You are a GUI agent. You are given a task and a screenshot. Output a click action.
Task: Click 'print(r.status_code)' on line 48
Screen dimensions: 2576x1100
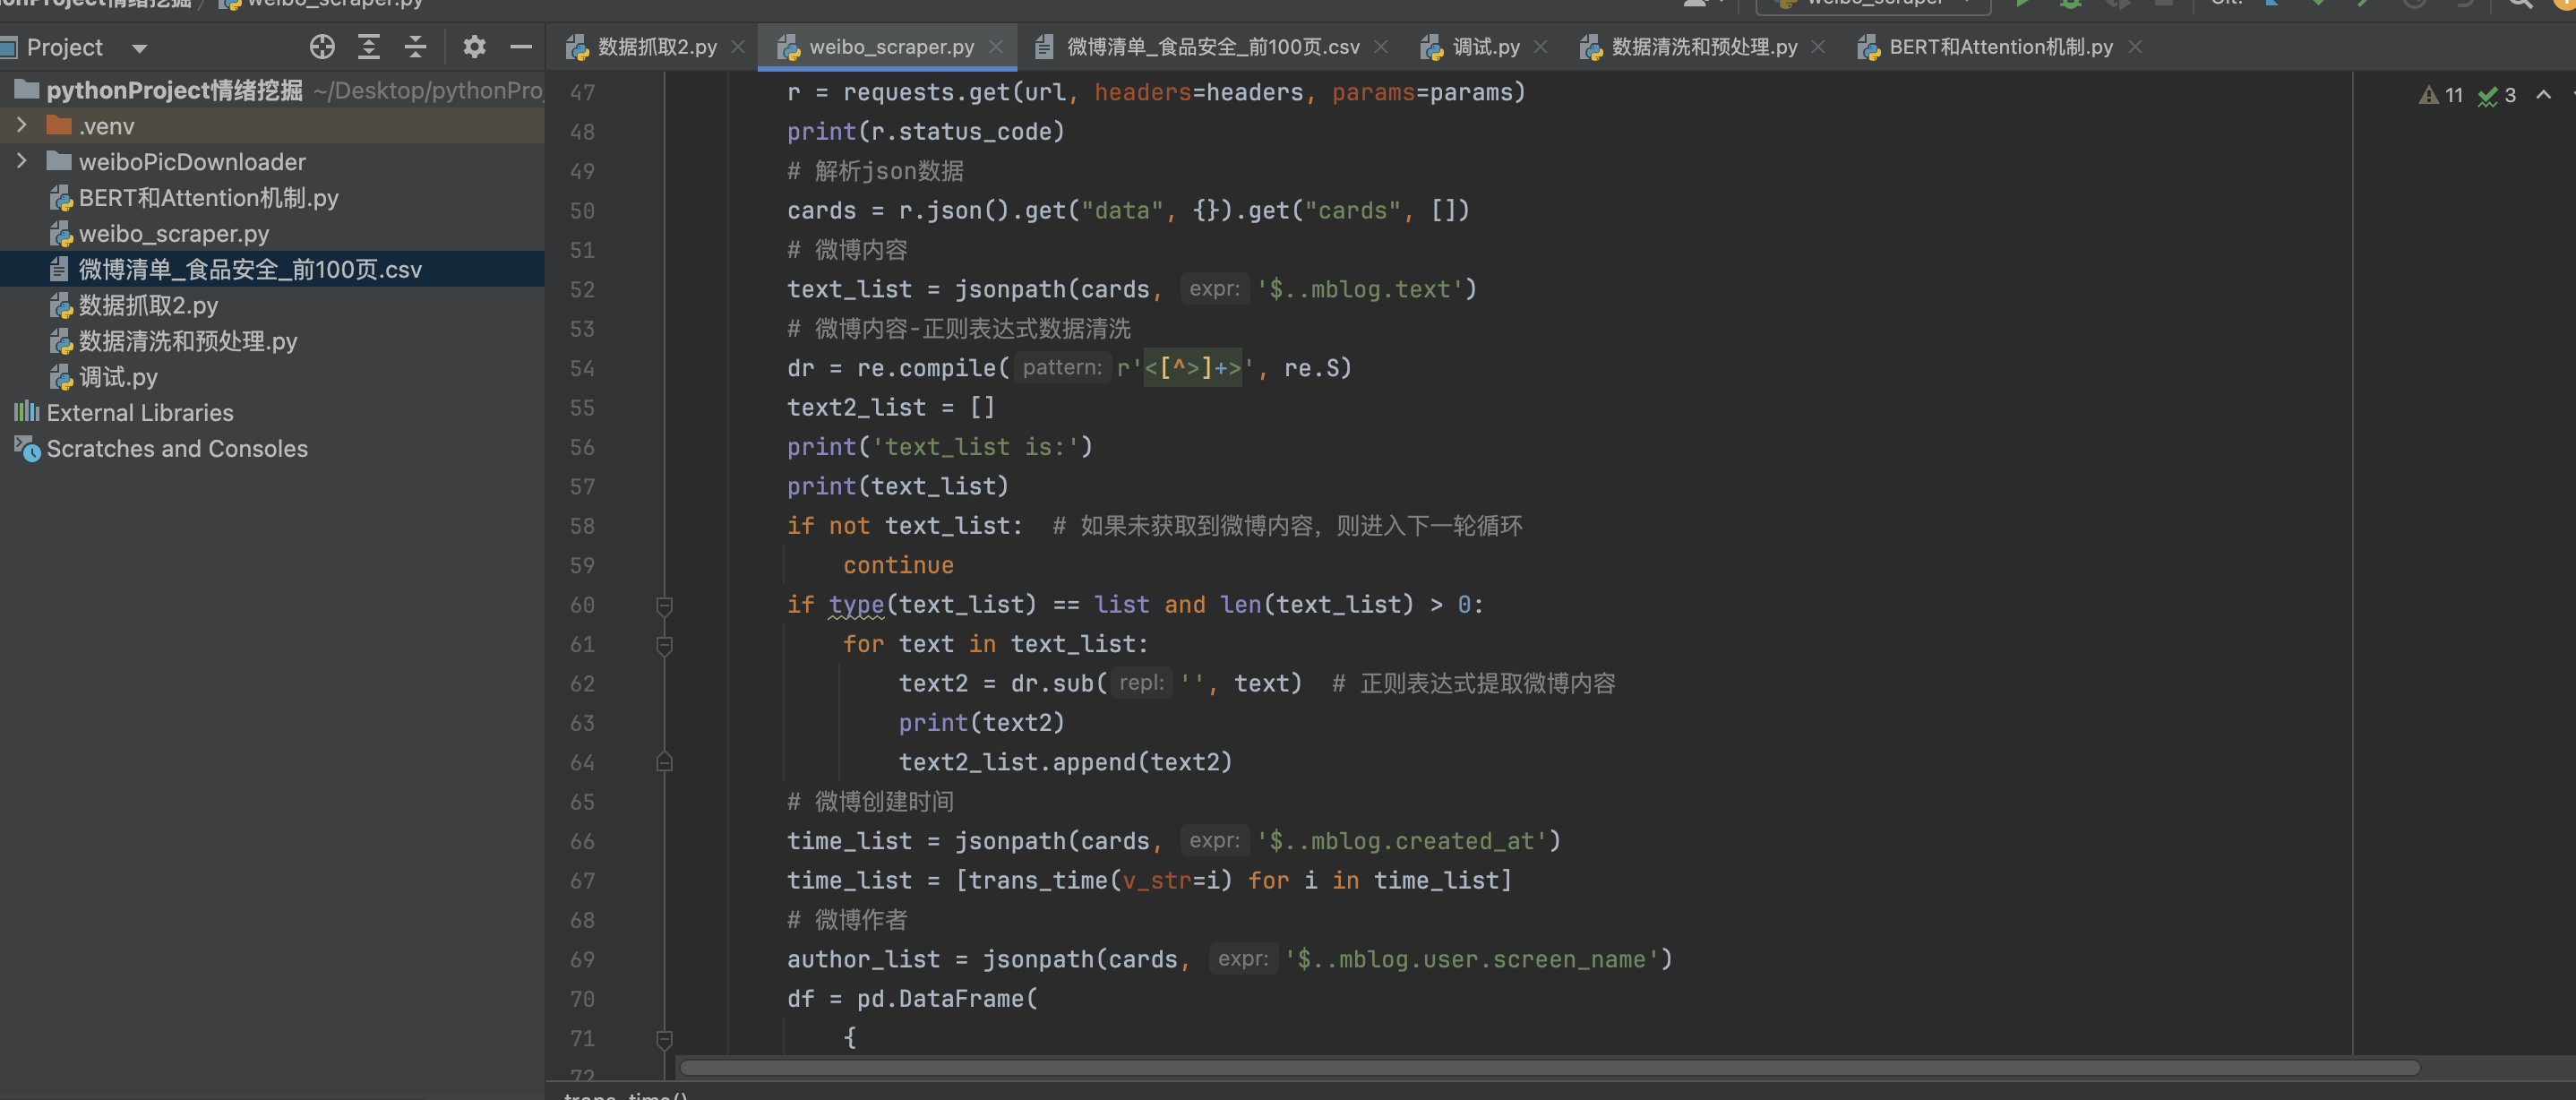(926, 132)
